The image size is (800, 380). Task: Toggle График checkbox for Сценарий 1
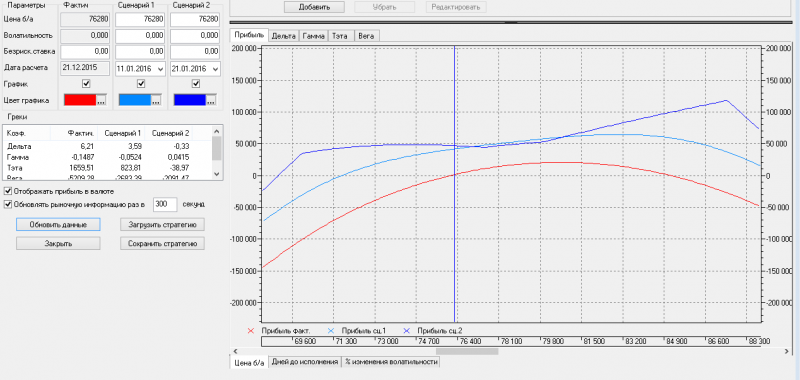tap(141, 84)
